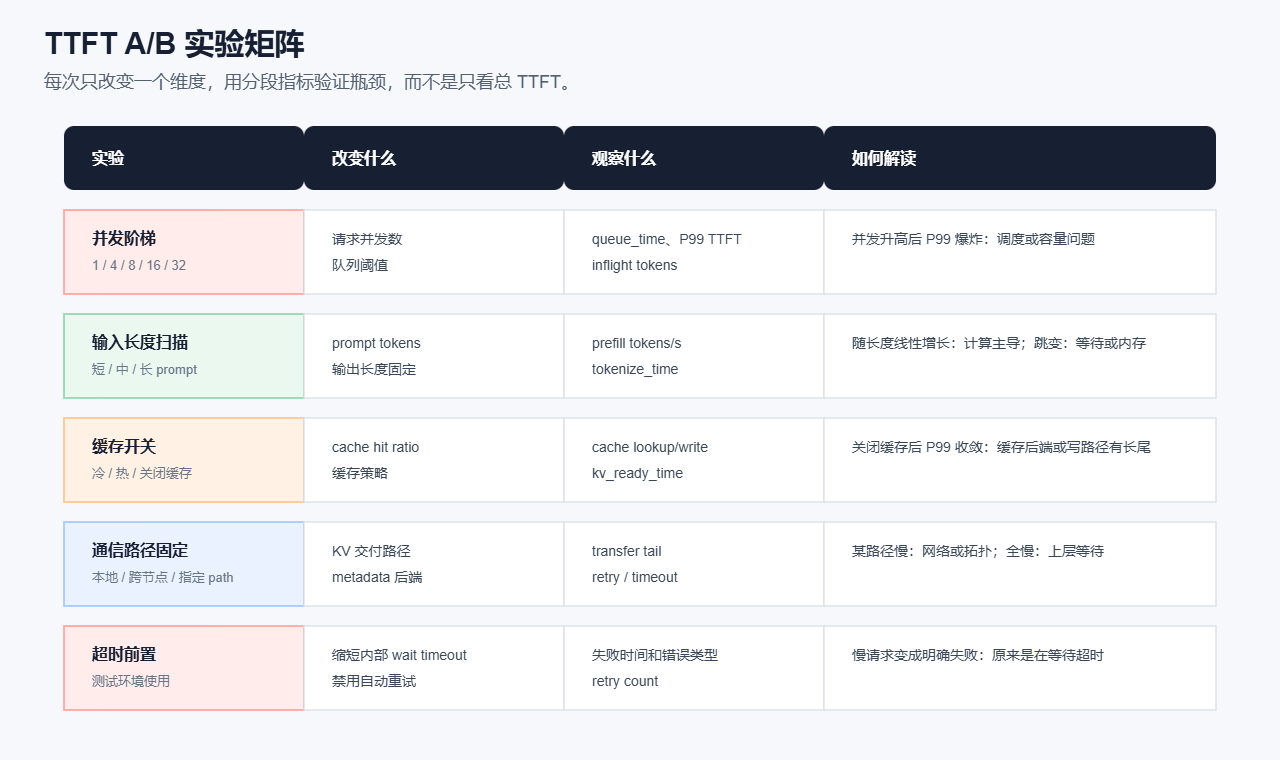1280x760 pixels.
Task: Click the 'kv_ready_time' text
Action: (638, 473)
